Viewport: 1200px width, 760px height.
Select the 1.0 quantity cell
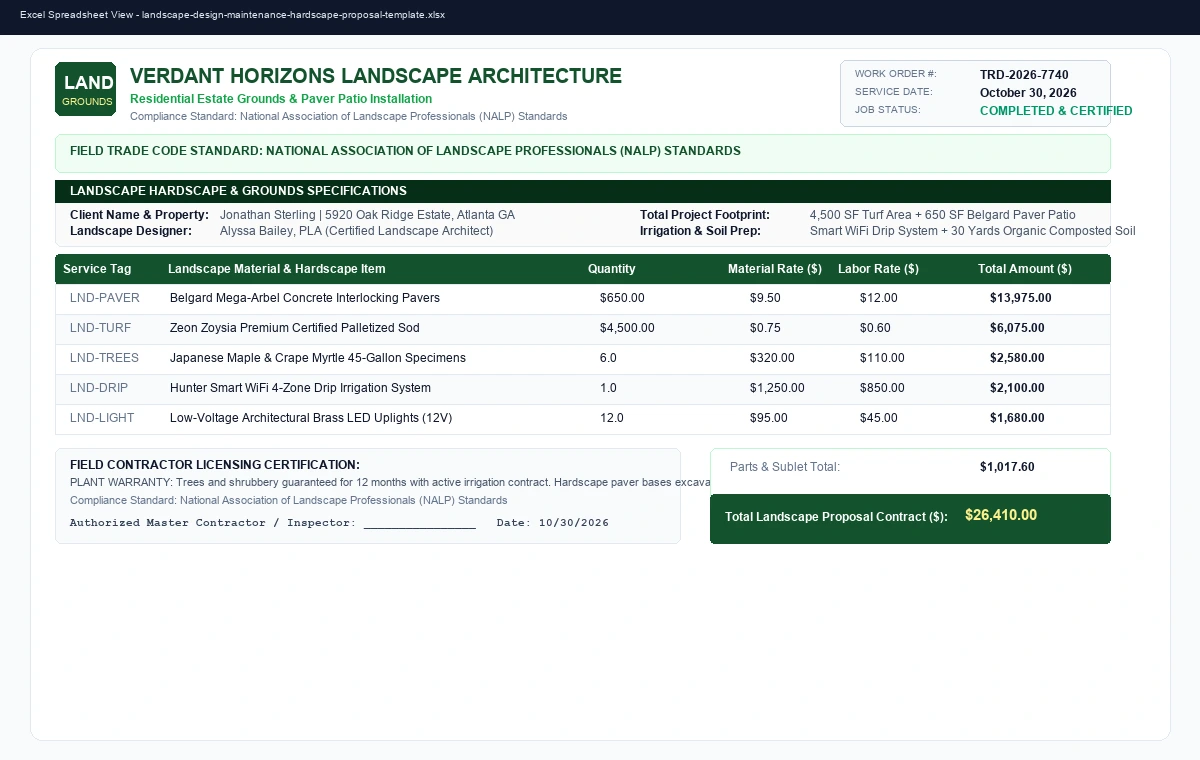(608, 388)
